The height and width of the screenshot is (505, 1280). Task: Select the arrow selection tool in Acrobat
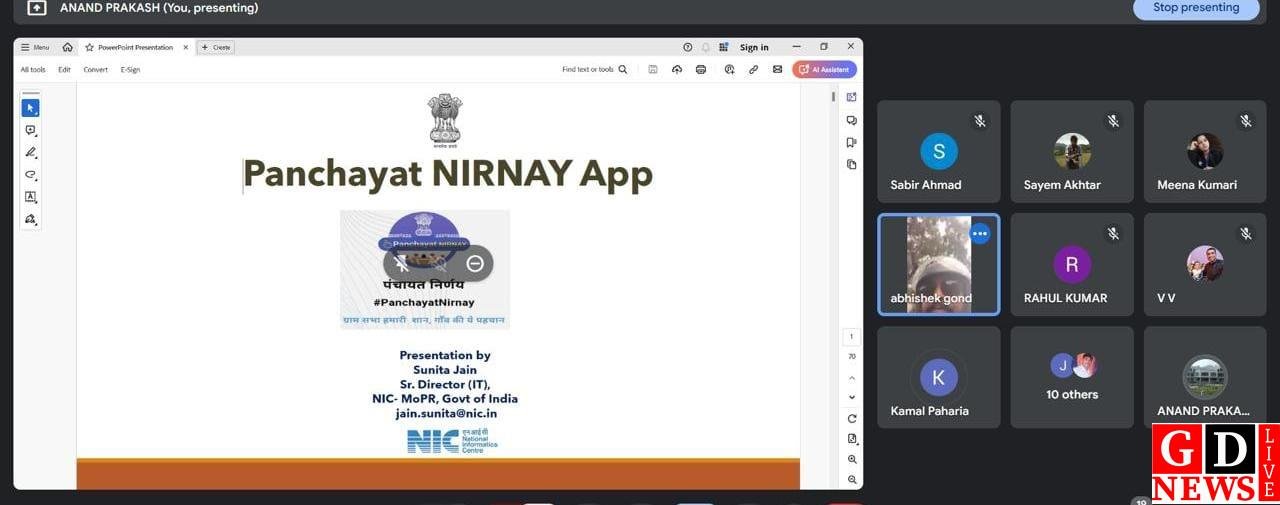coord(30,108)
